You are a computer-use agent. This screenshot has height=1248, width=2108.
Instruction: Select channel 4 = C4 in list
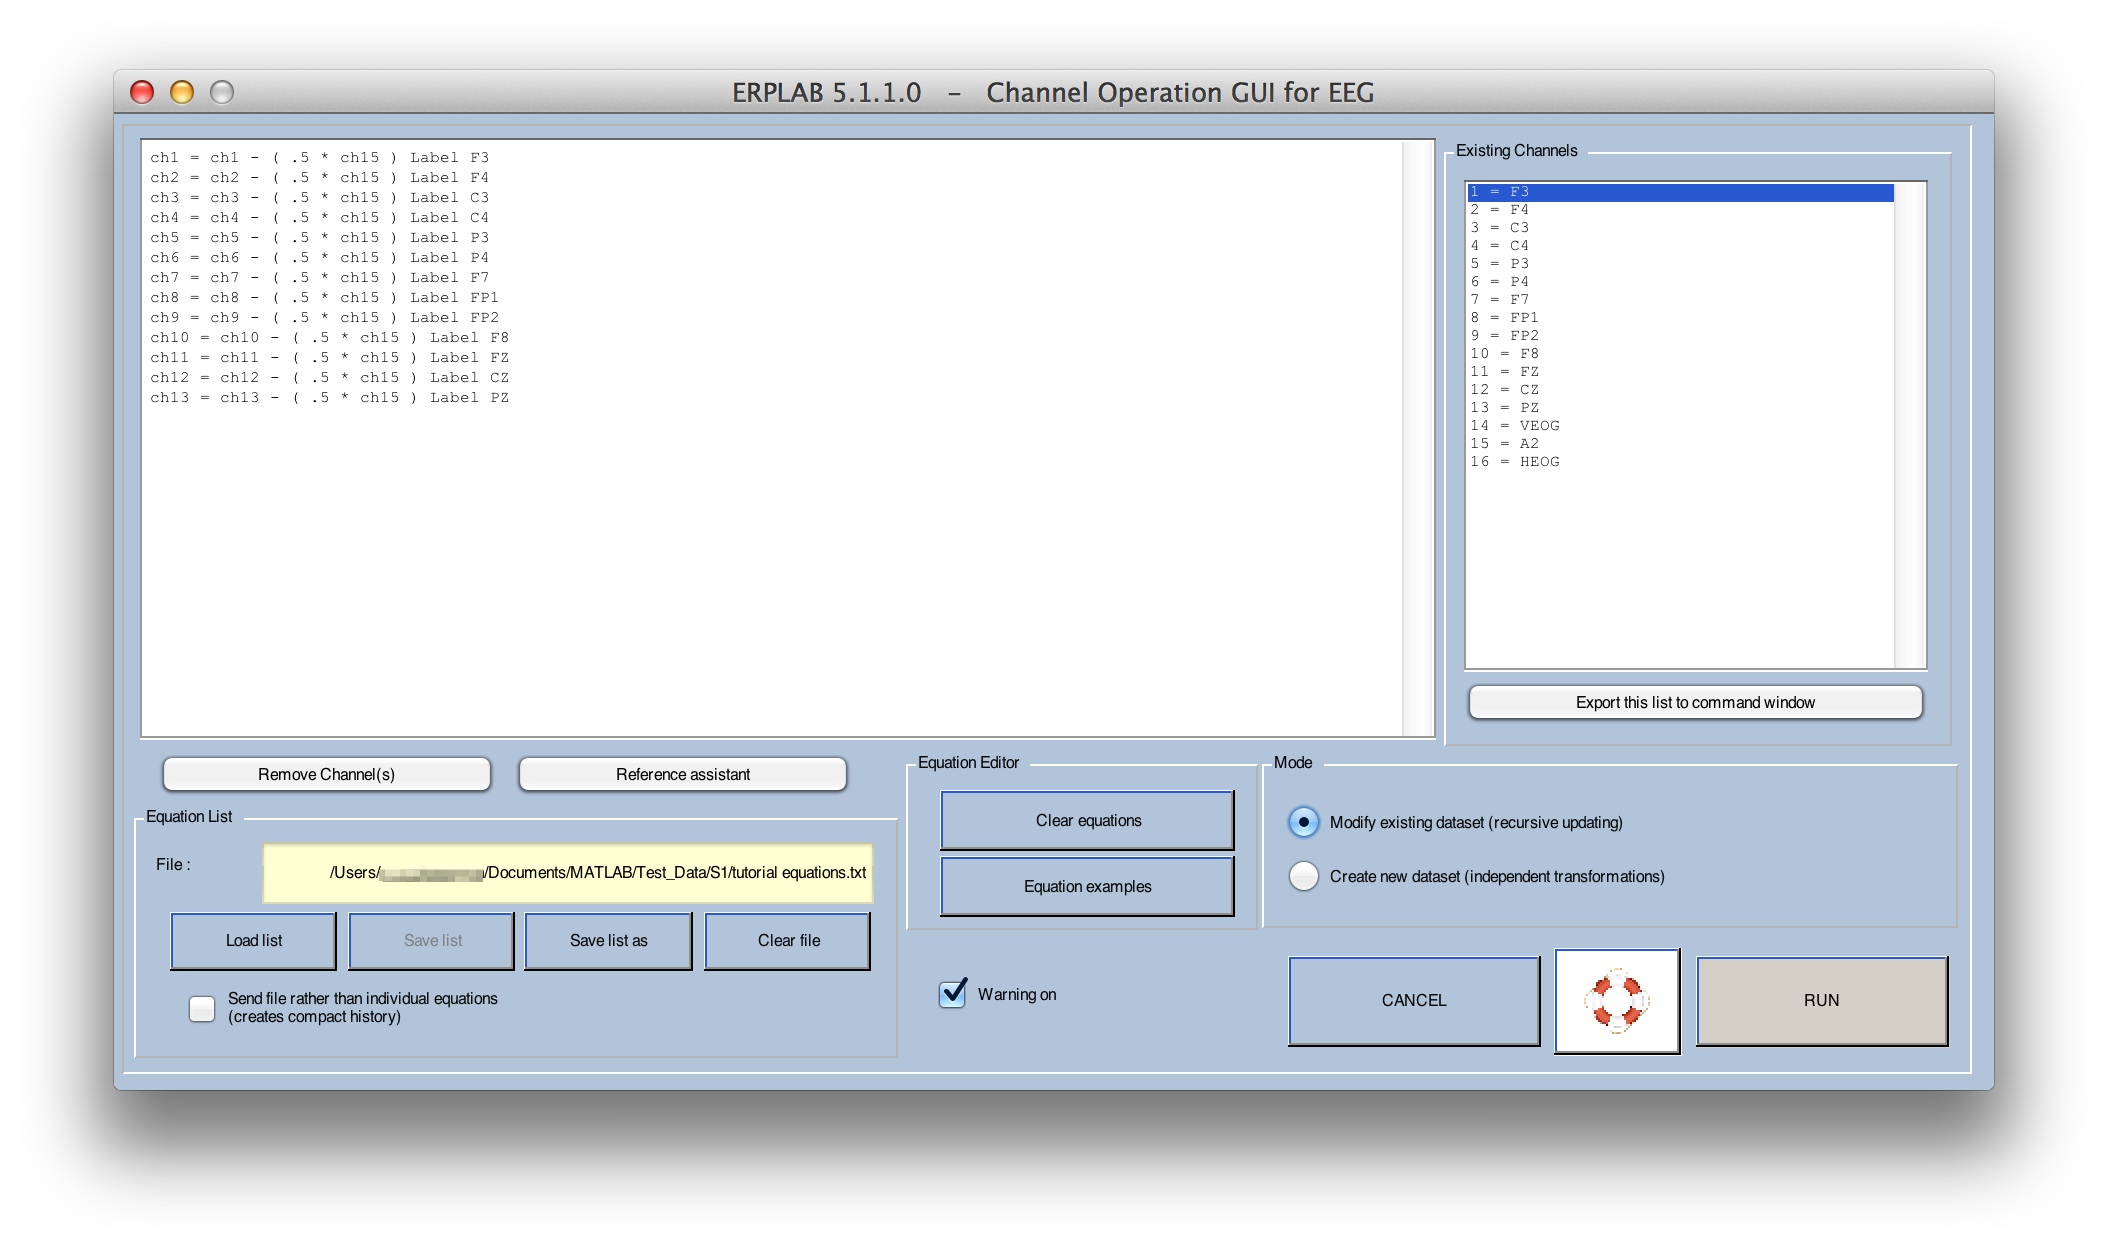click(x=1680, y=246)
